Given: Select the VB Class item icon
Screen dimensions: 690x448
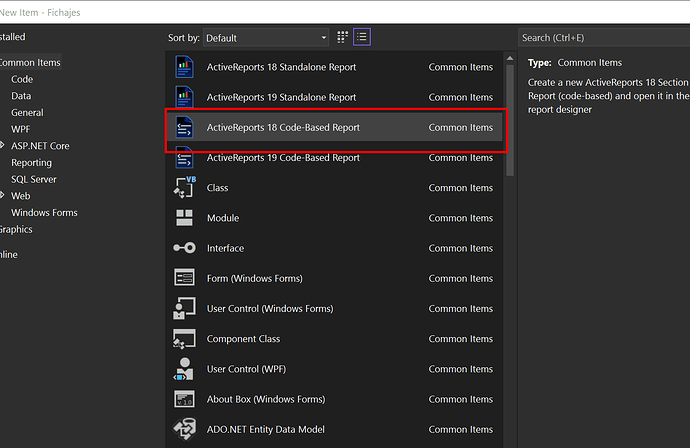Looking at the screenshot, I should tap(184, 187).
